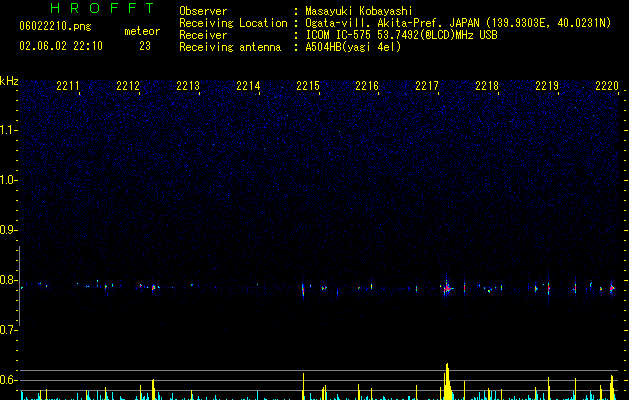Click the 0.6 kHz axis label

[x=9, y=380]
